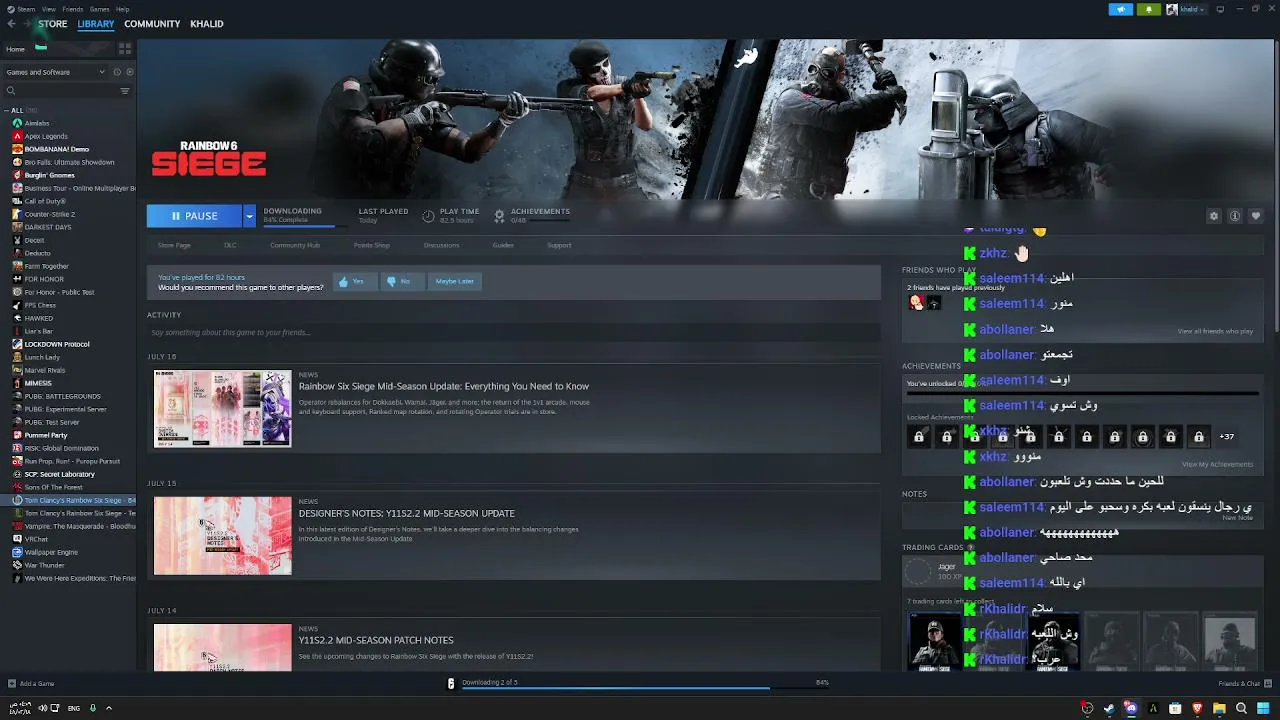The height and width of the screenshot is (720, 1280).
Task: Show ready-to-play filter icon
Action: (129, 72)
